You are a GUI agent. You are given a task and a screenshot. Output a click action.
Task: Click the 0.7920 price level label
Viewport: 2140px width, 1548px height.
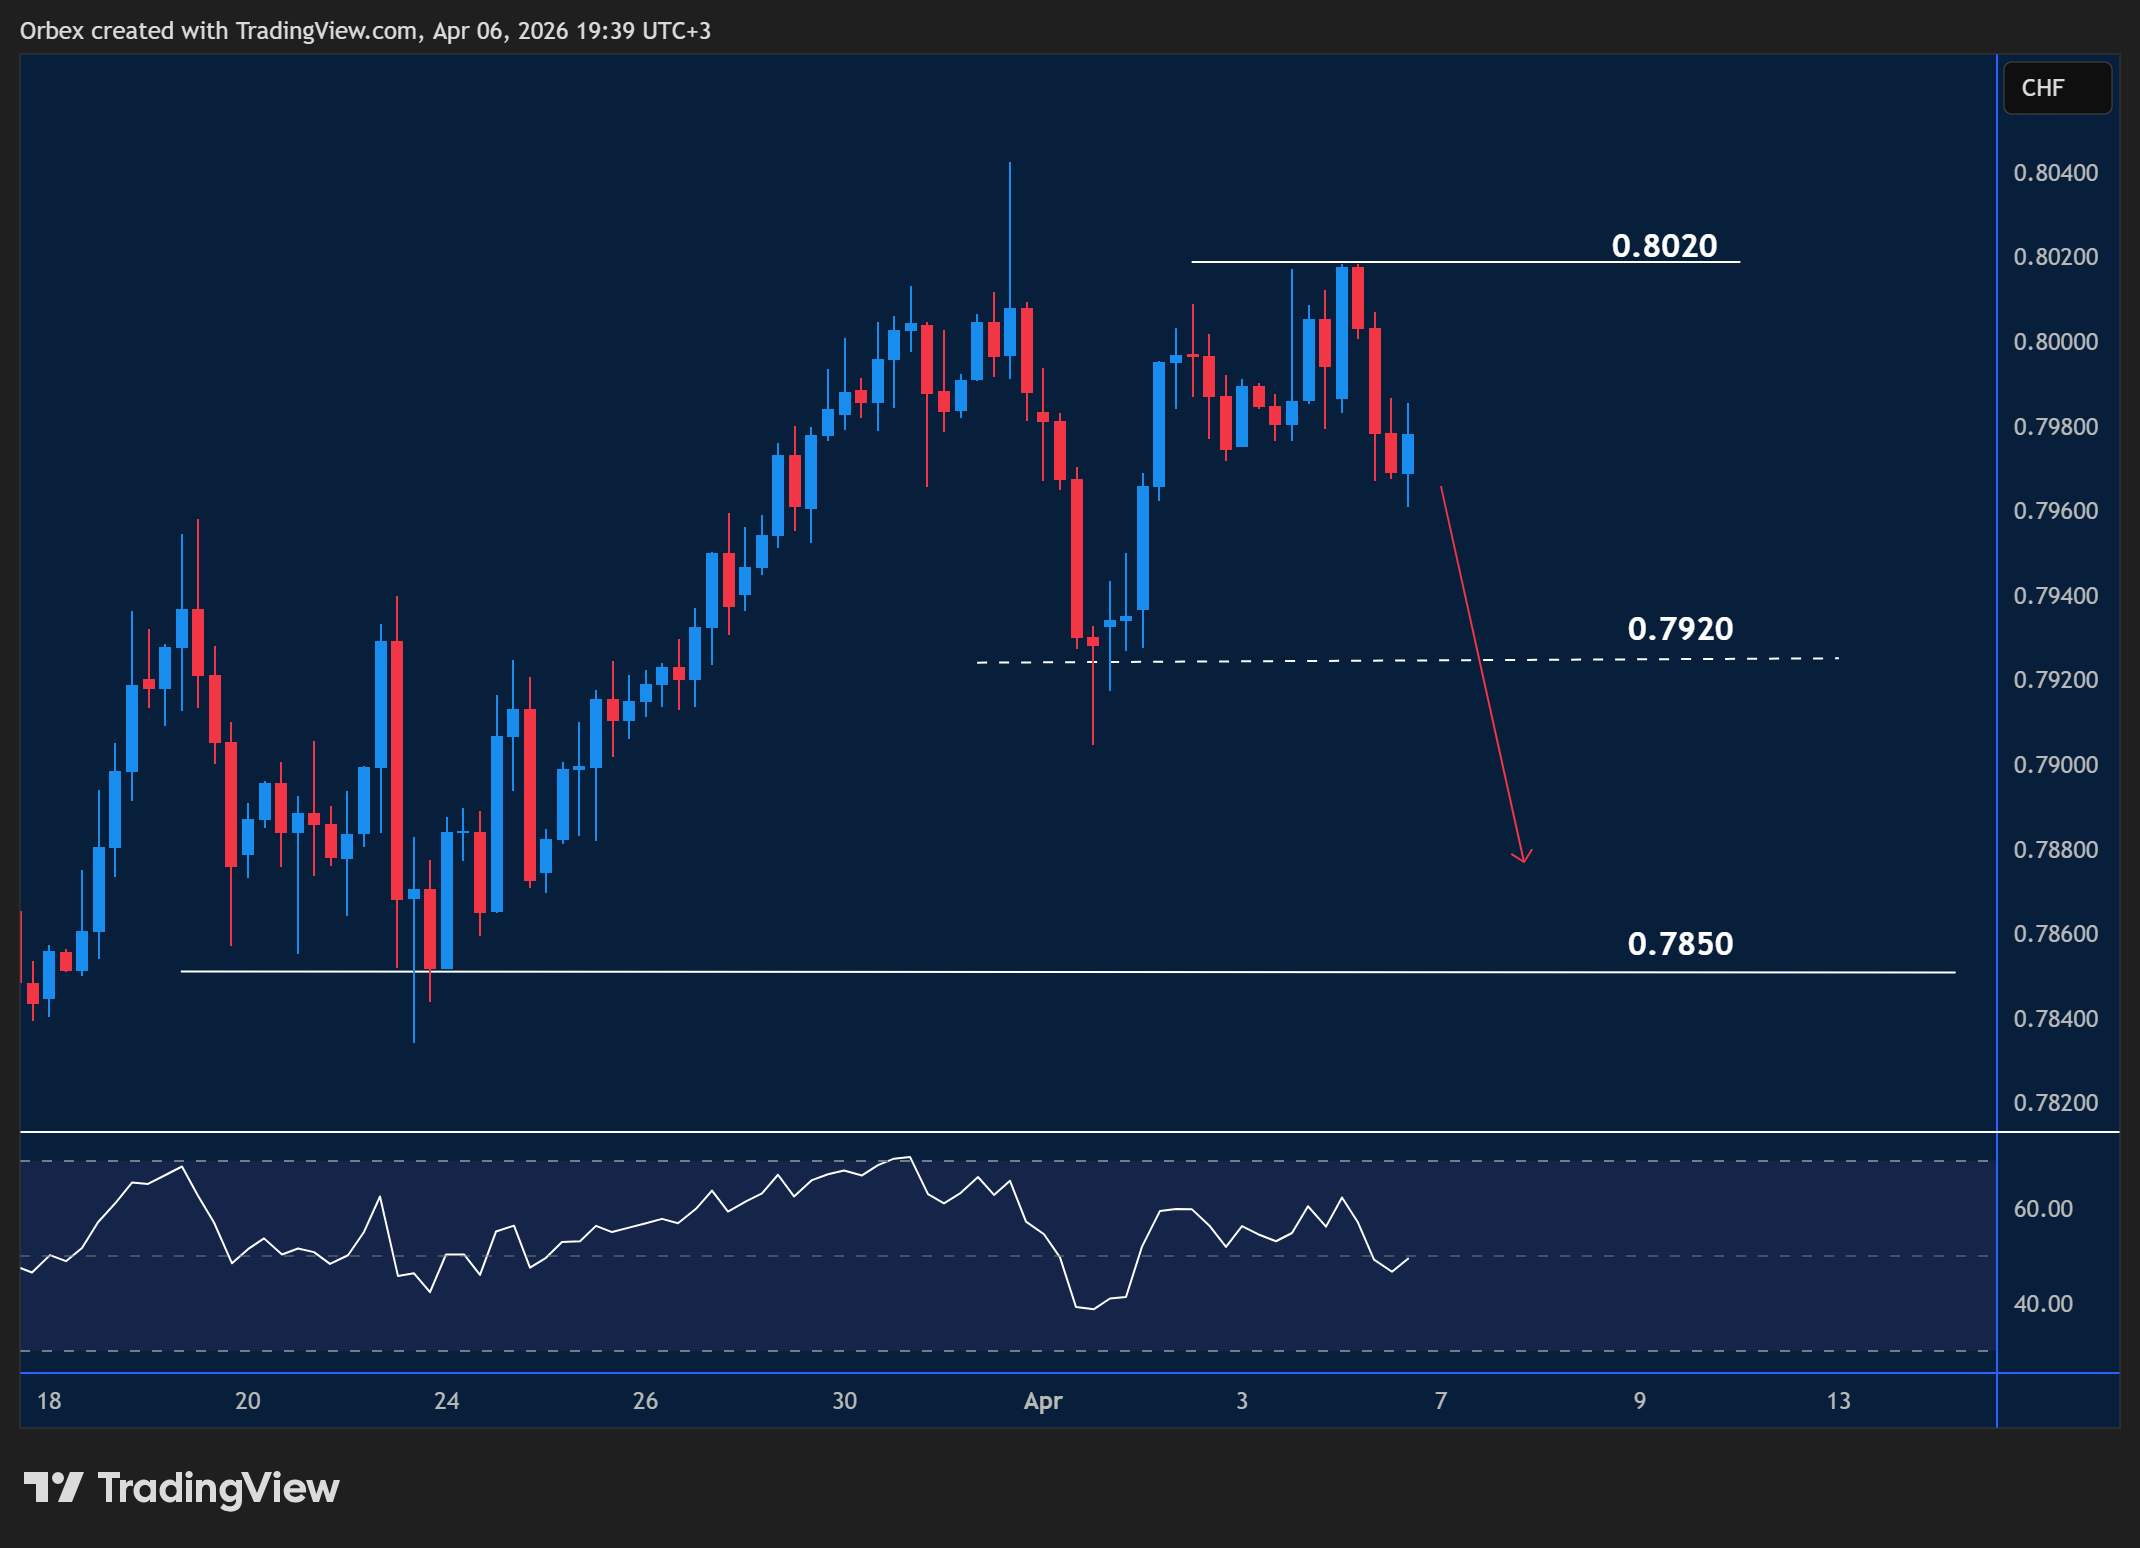(1682, 629)
